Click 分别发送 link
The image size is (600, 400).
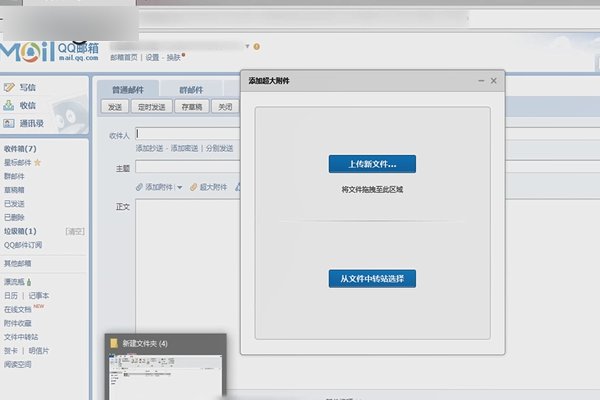[x=219, y=148]
